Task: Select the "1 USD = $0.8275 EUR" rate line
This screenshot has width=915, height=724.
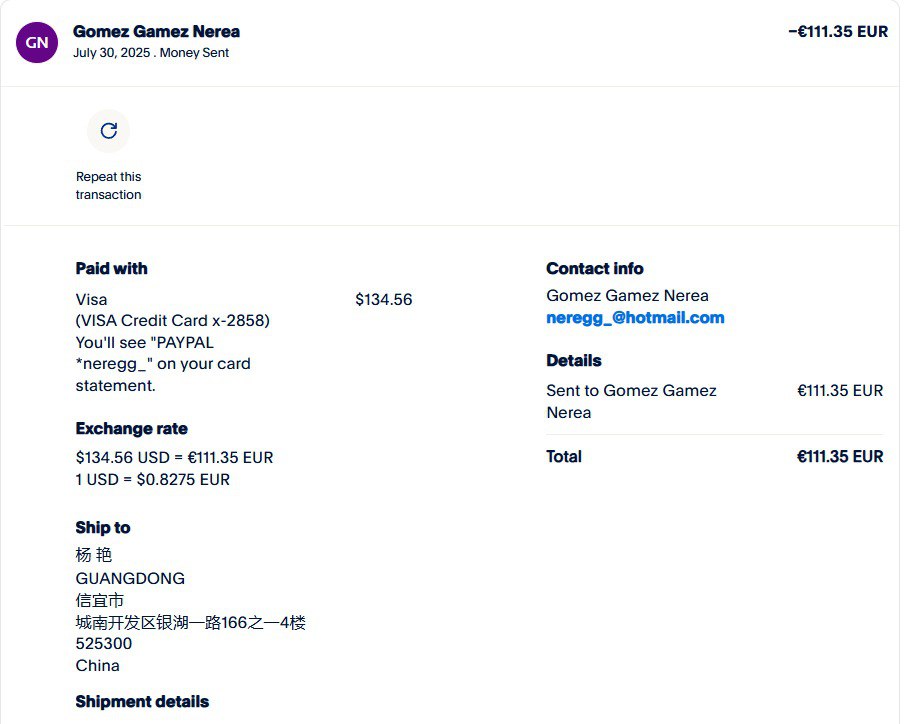Action: [x=152, y=480]
